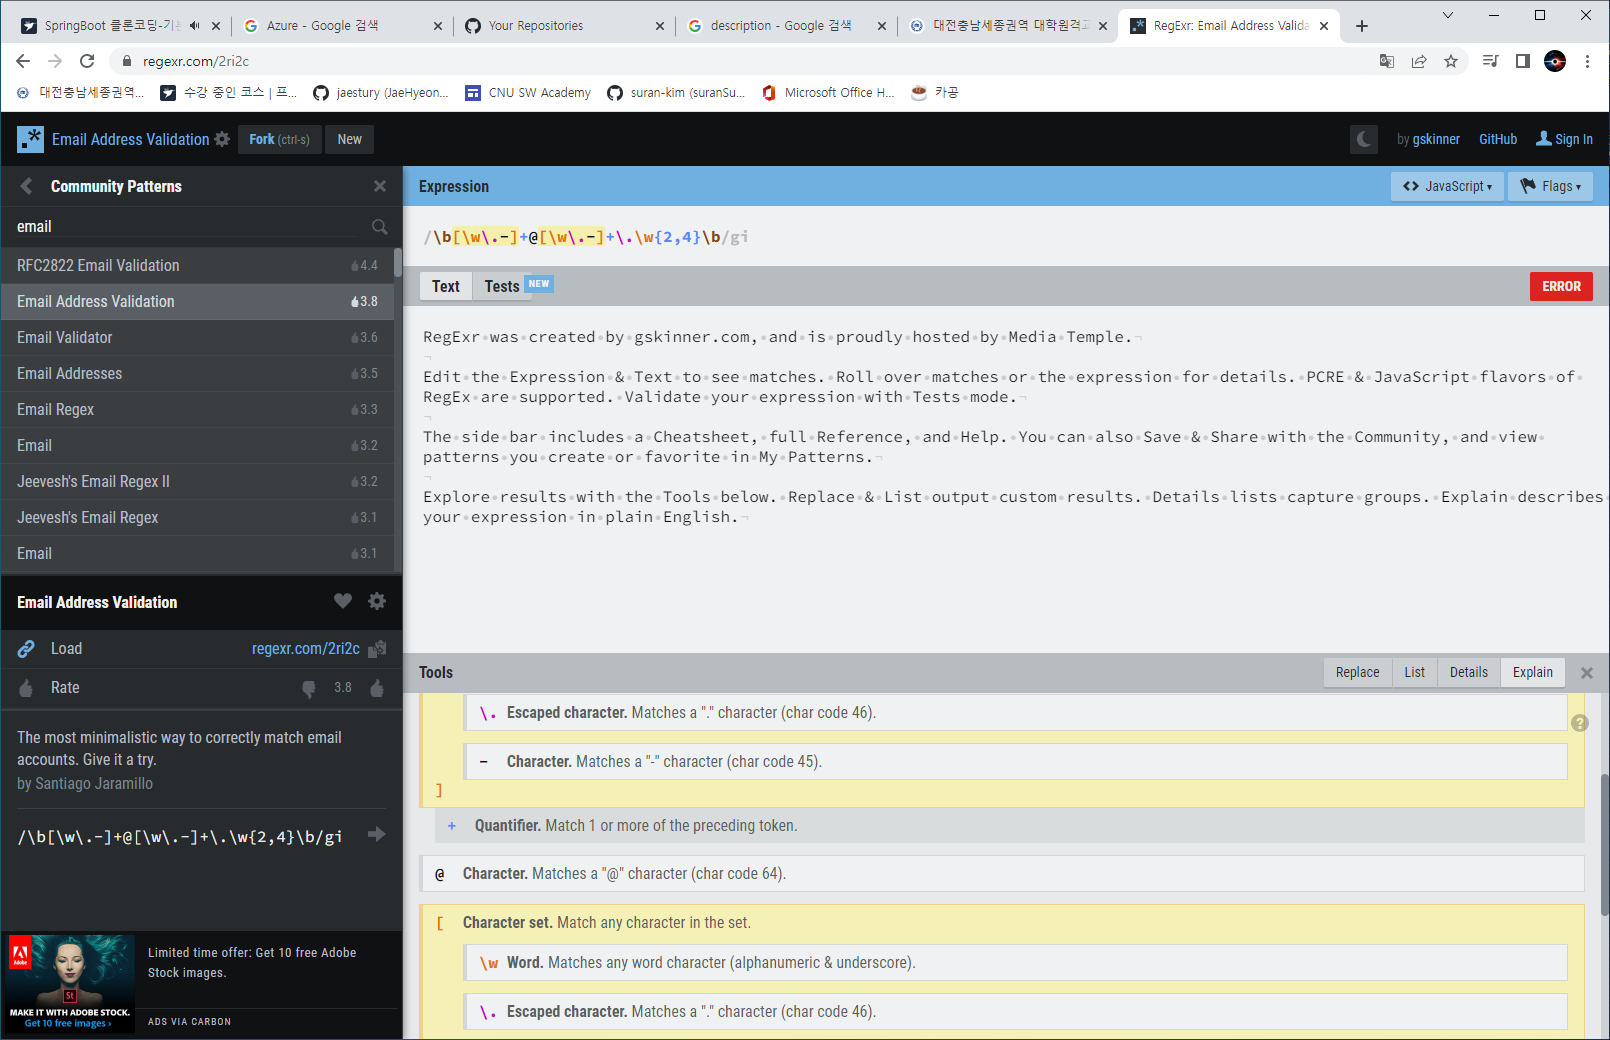Click the browser profile avatar icon
1610x1040 pixels.
coord(1555,61)
